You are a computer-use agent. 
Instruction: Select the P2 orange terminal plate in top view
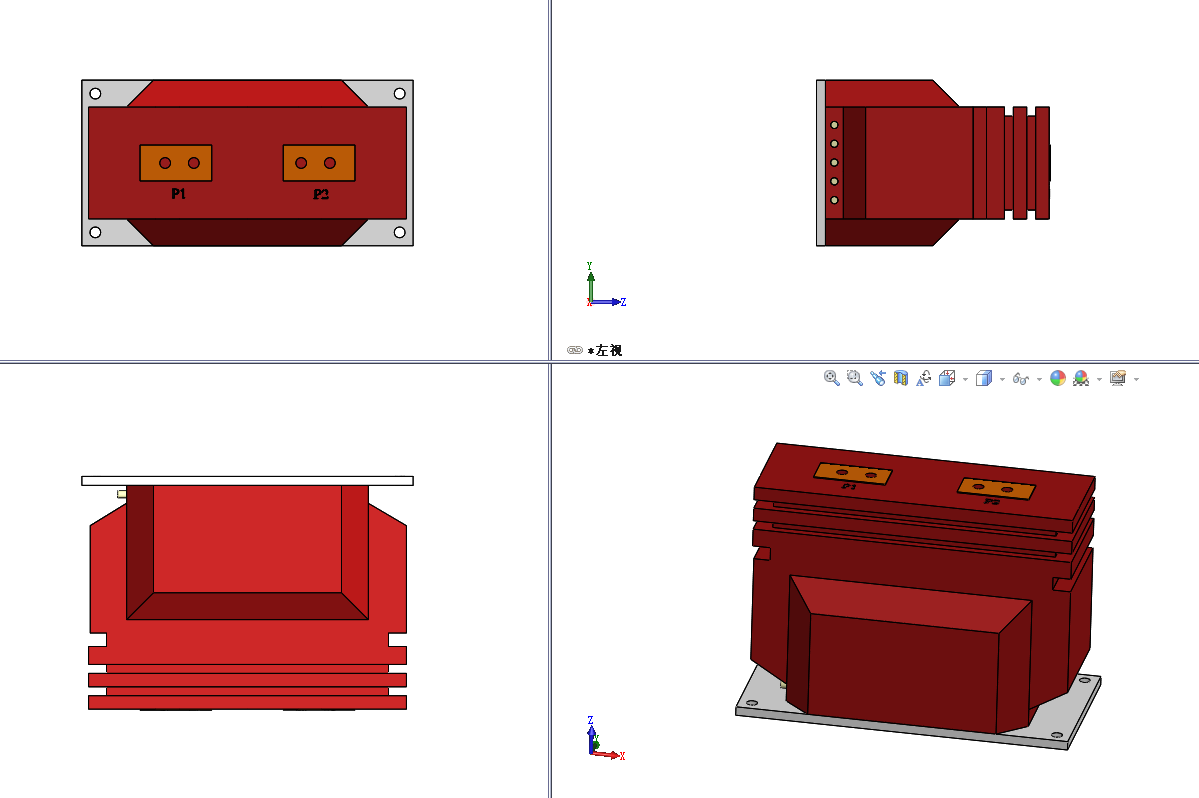(319, 163)
